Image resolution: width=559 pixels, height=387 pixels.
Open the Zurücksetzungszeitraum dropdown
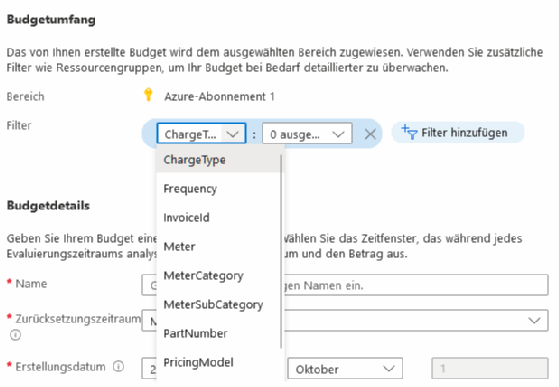pyautogui.click(x=345, y=320)
